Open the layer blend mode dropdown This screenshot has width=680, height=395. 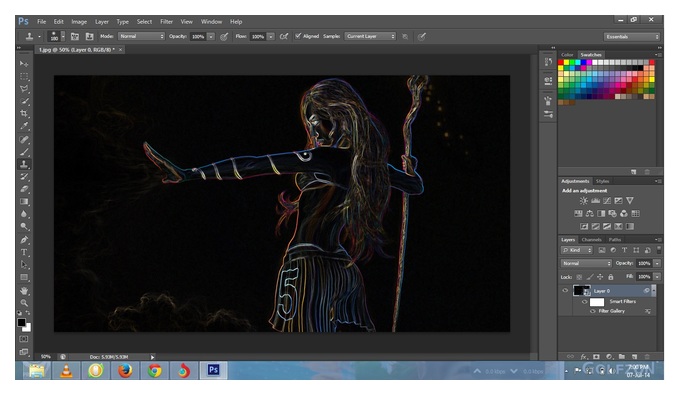[x=586, y=263]
